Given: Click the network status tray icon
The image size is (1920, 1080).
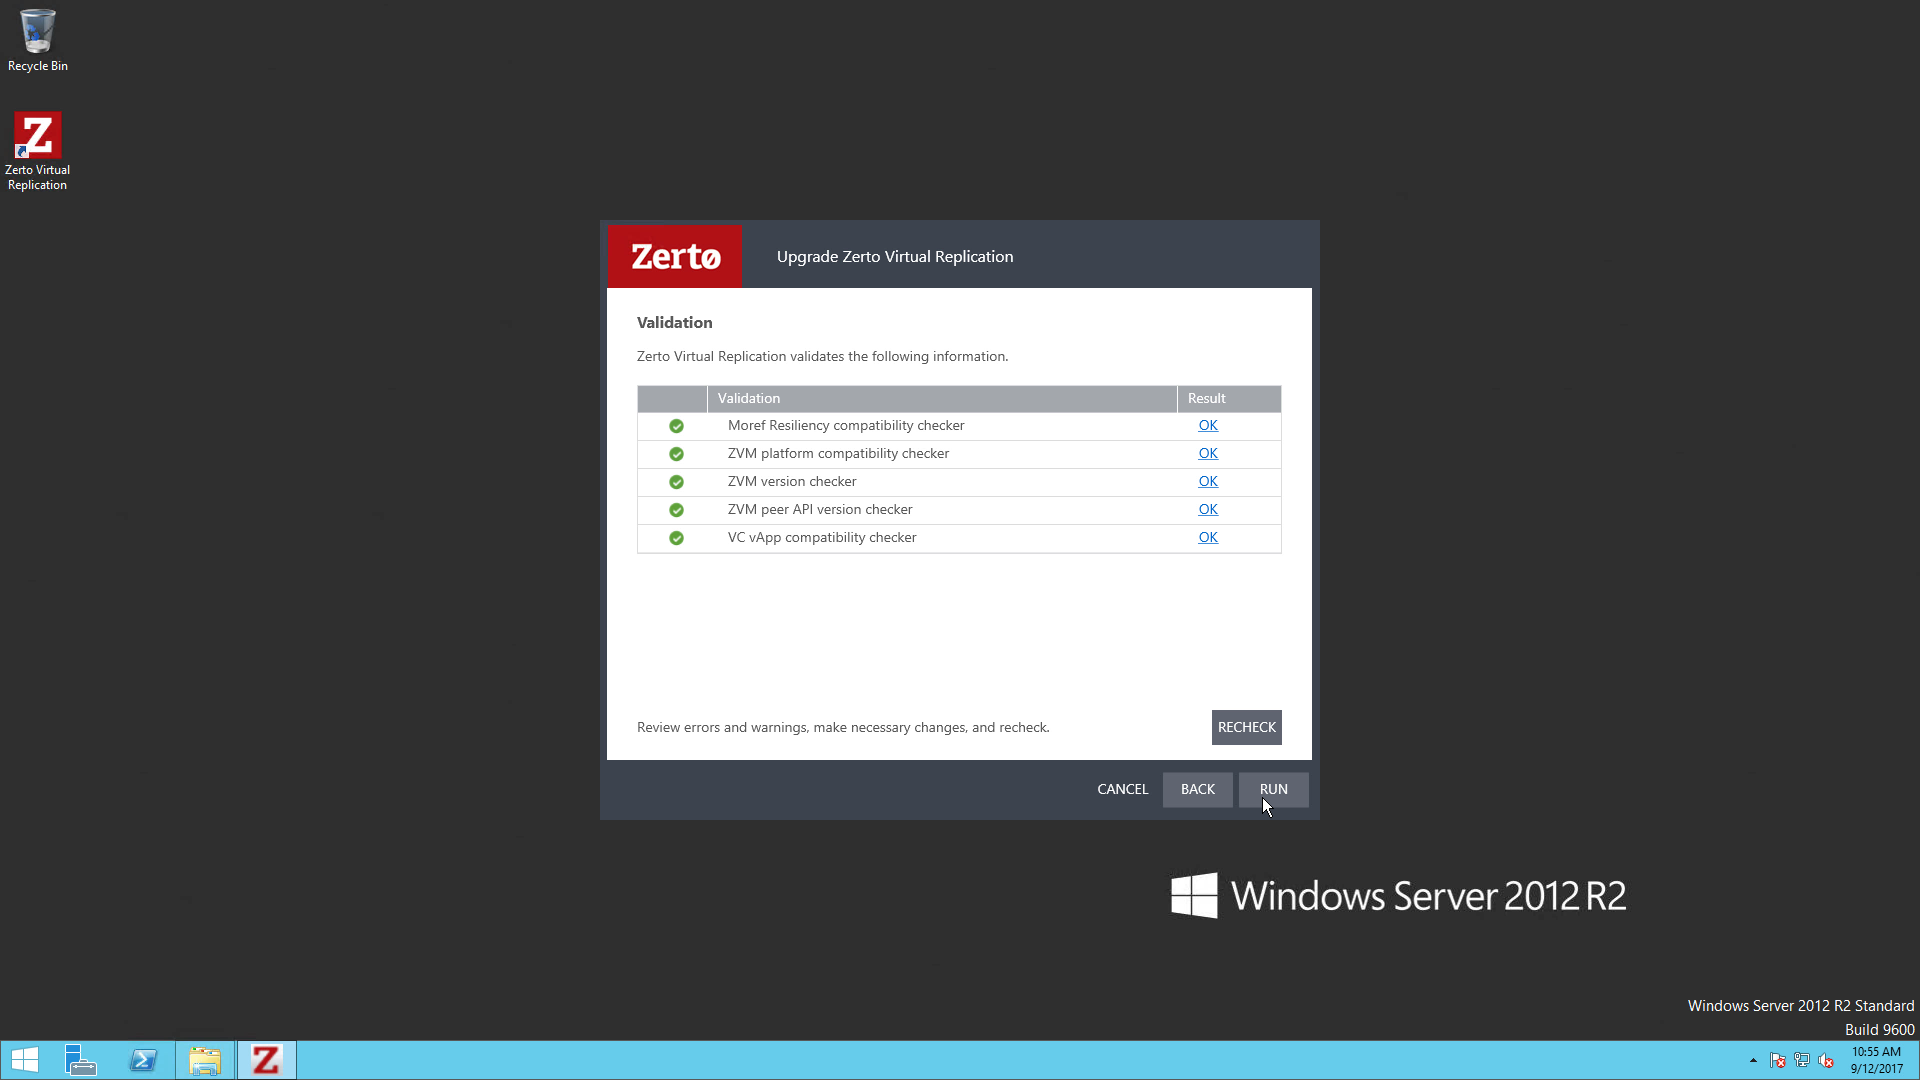Looking at the screenshot, I should pyautogui.click(x=1802, y=1060).
